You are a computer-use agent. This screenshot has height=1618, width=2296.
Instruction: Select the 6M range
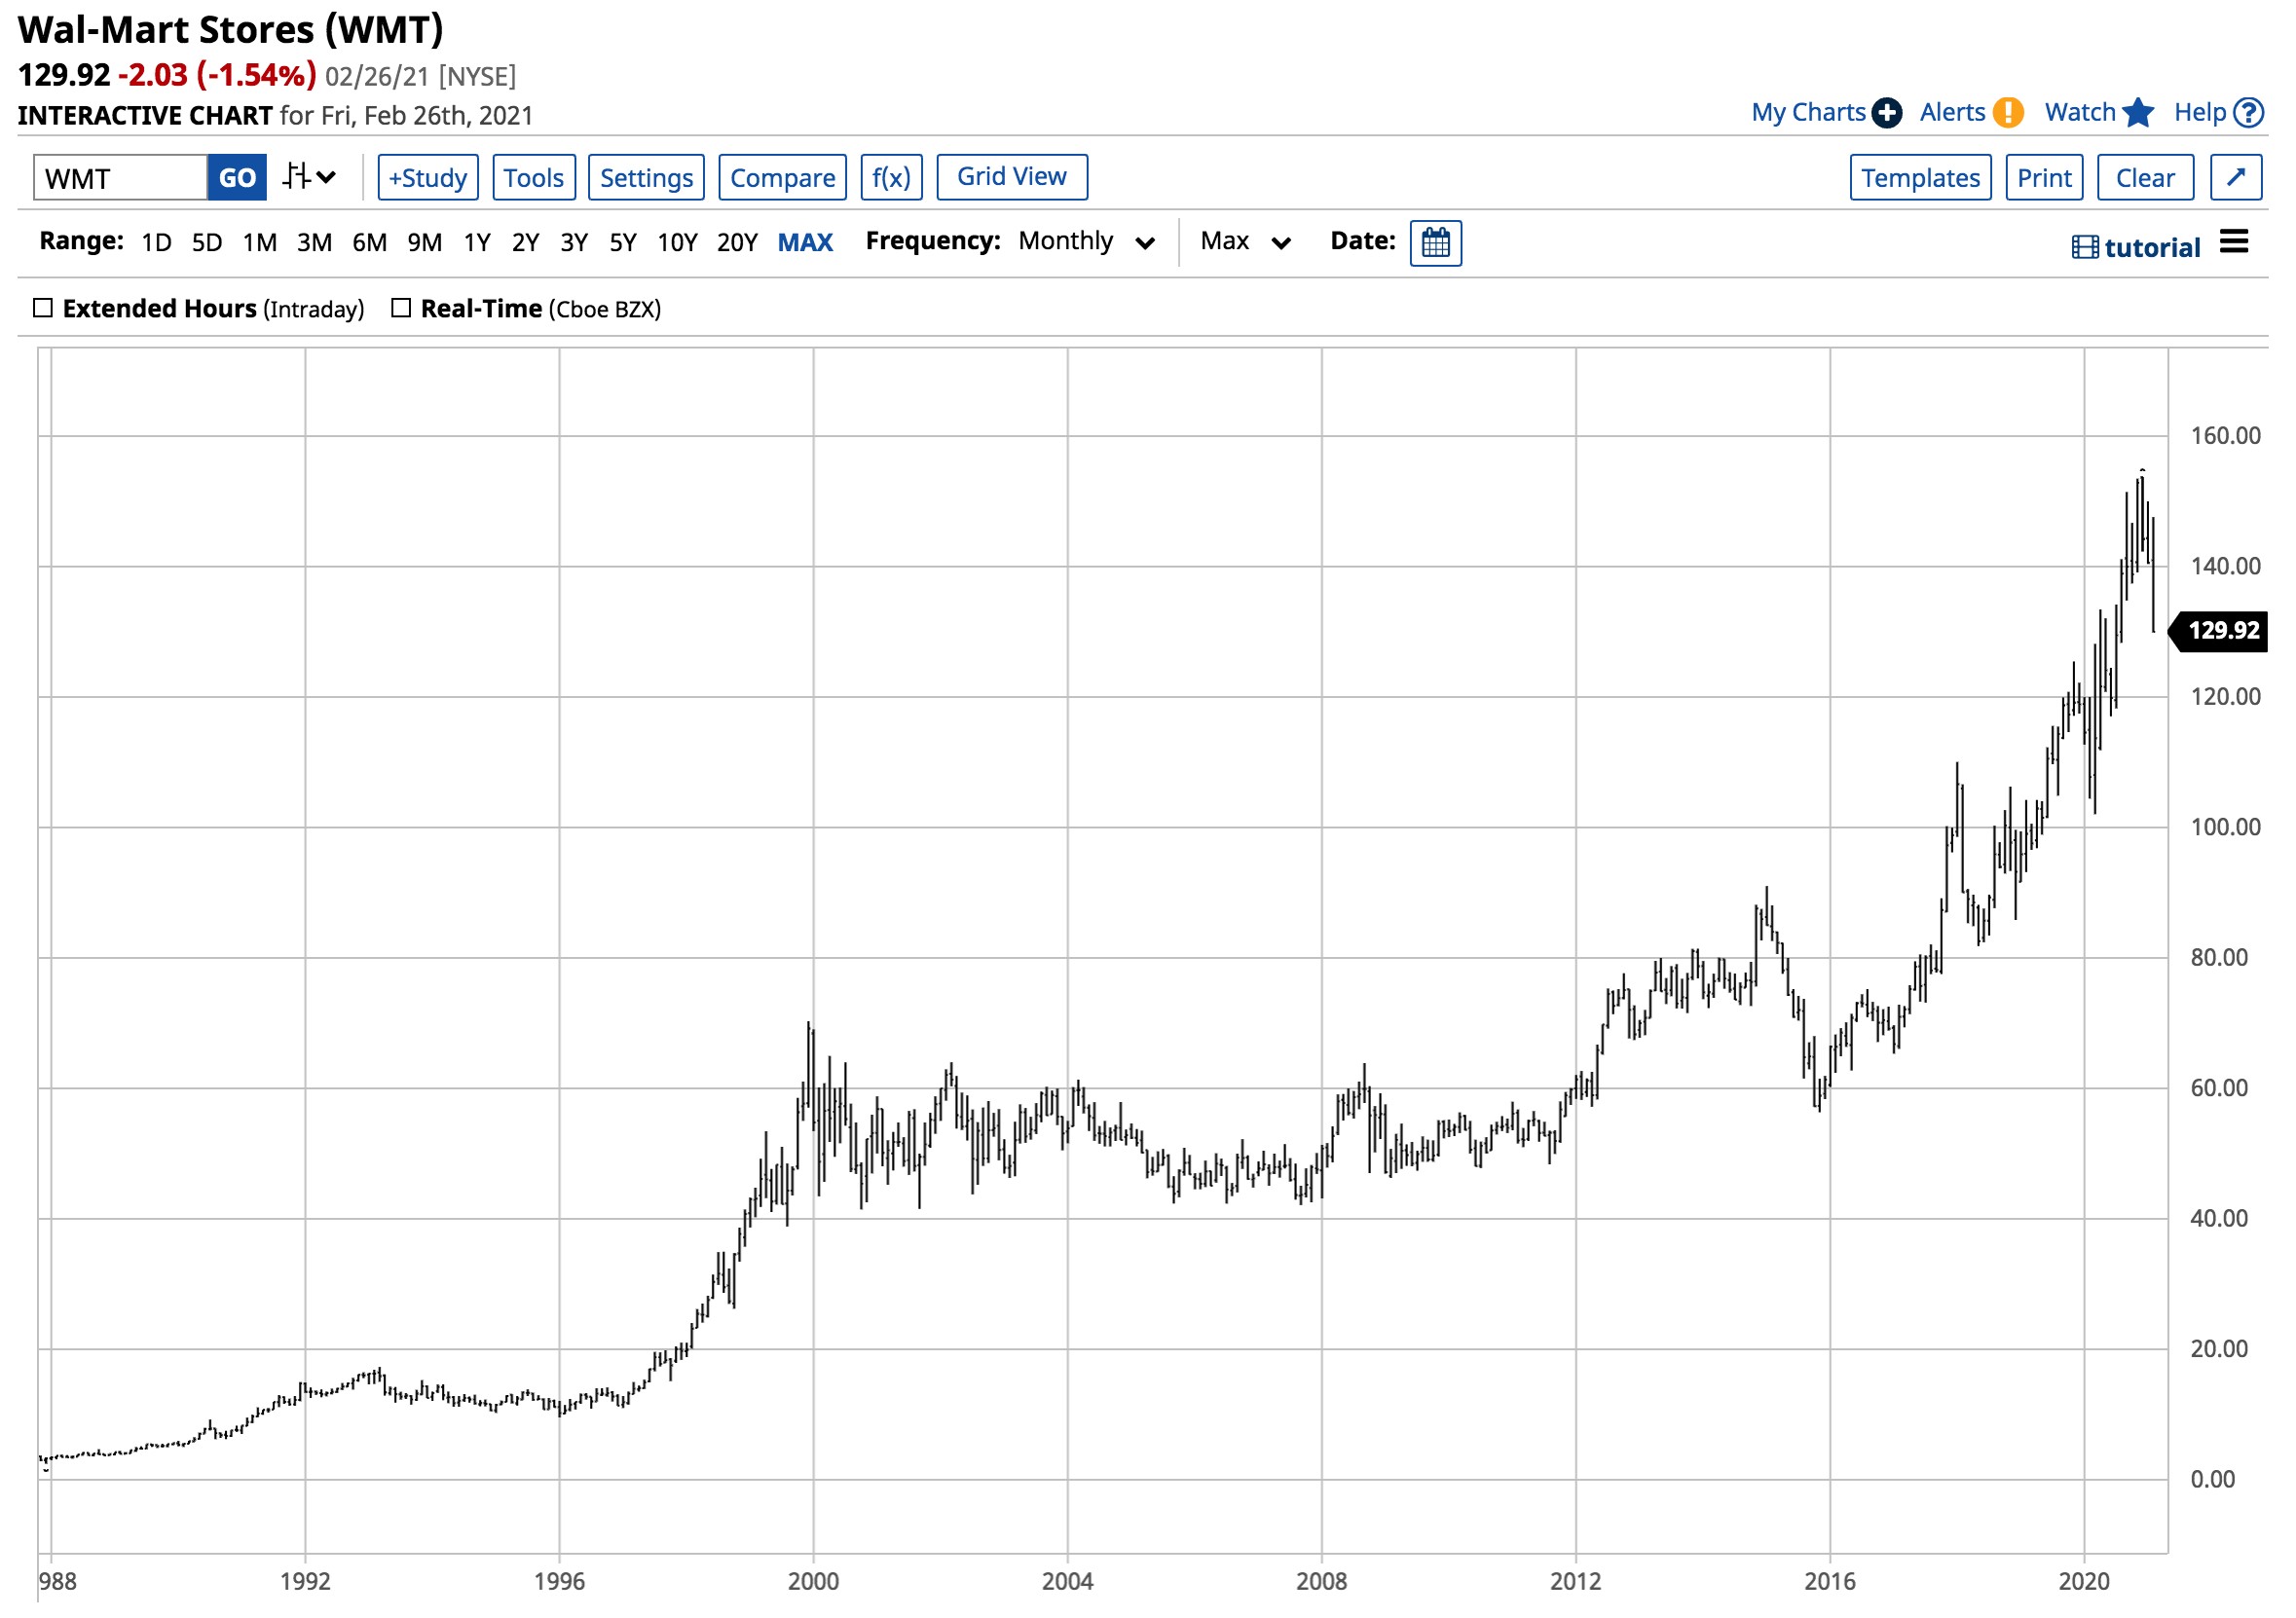click(x=369, y=242)
